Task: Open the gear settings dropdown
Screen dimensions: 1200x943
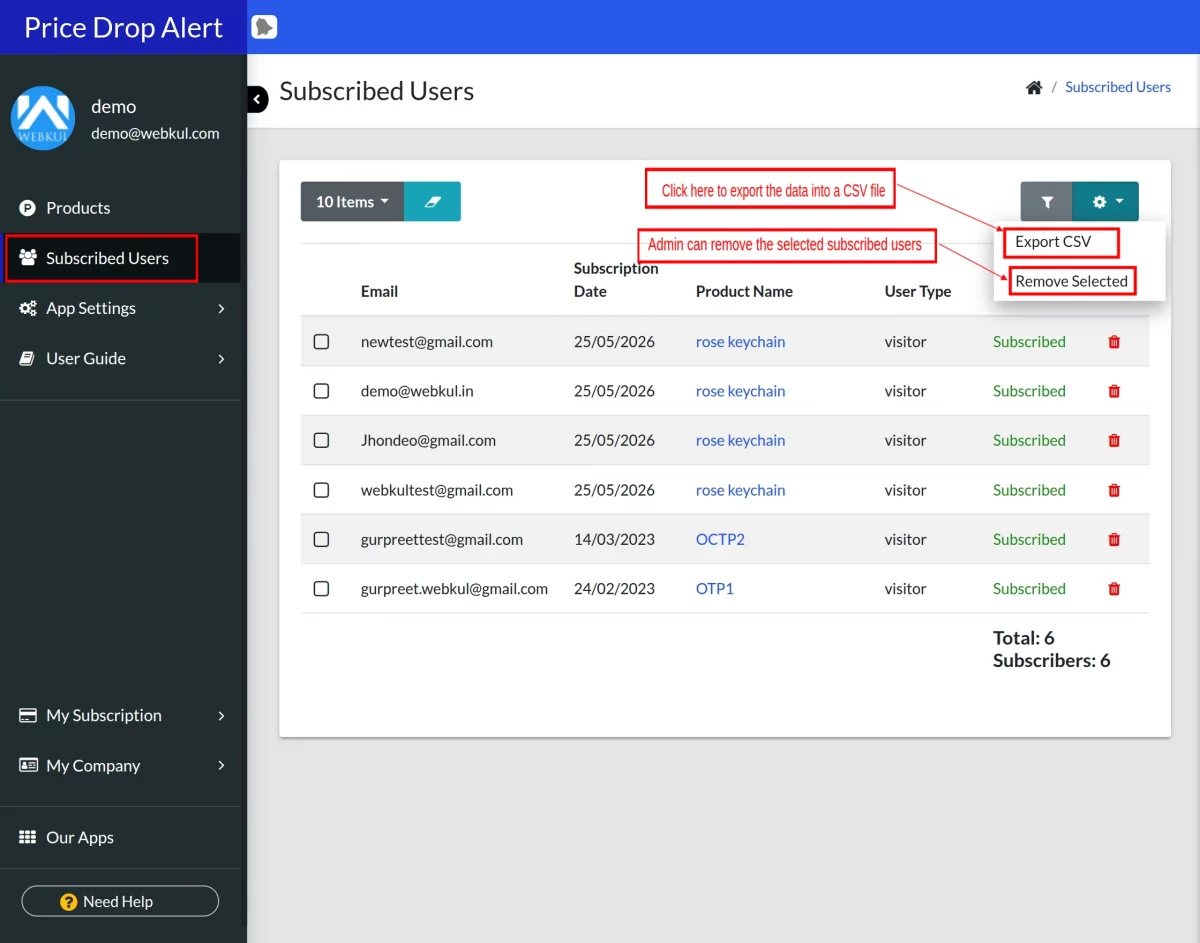Action: [x=1106, y=202]
